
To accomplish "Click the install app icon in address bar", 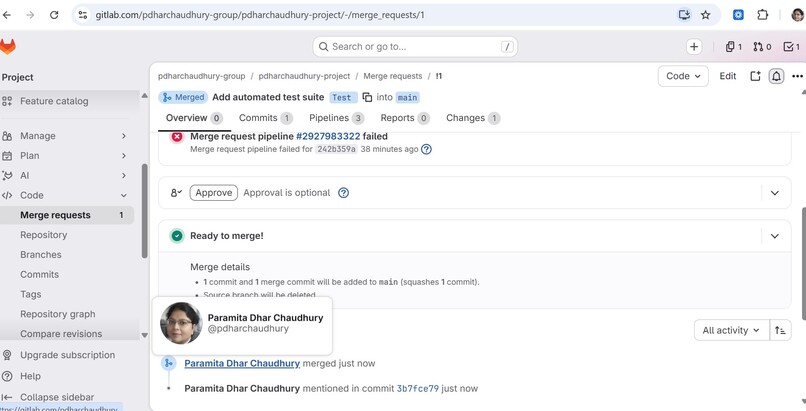I will 684,15.
